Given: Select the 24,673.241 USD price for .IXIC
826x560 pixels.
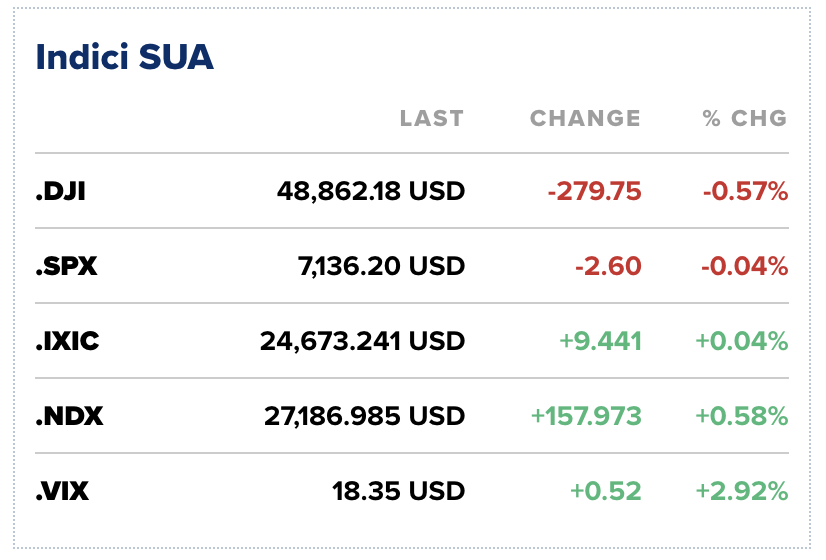Looking at the screenshot, I should coord(363,341).
